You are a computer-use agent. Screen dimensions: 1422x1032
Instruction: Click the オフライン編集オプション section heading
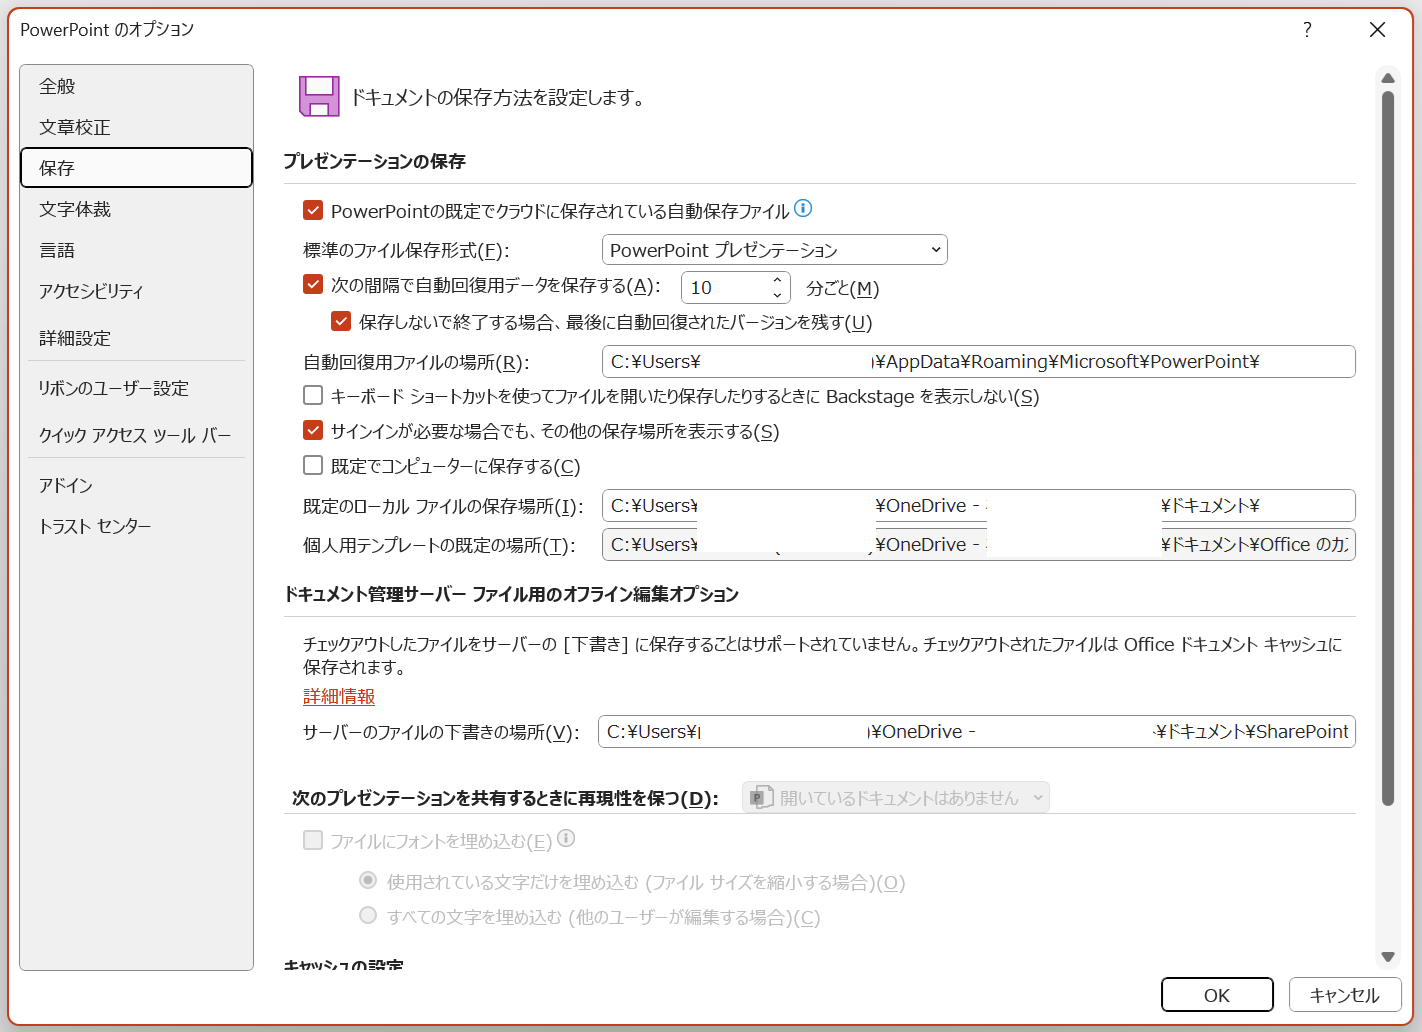click(x=512, y=594)
